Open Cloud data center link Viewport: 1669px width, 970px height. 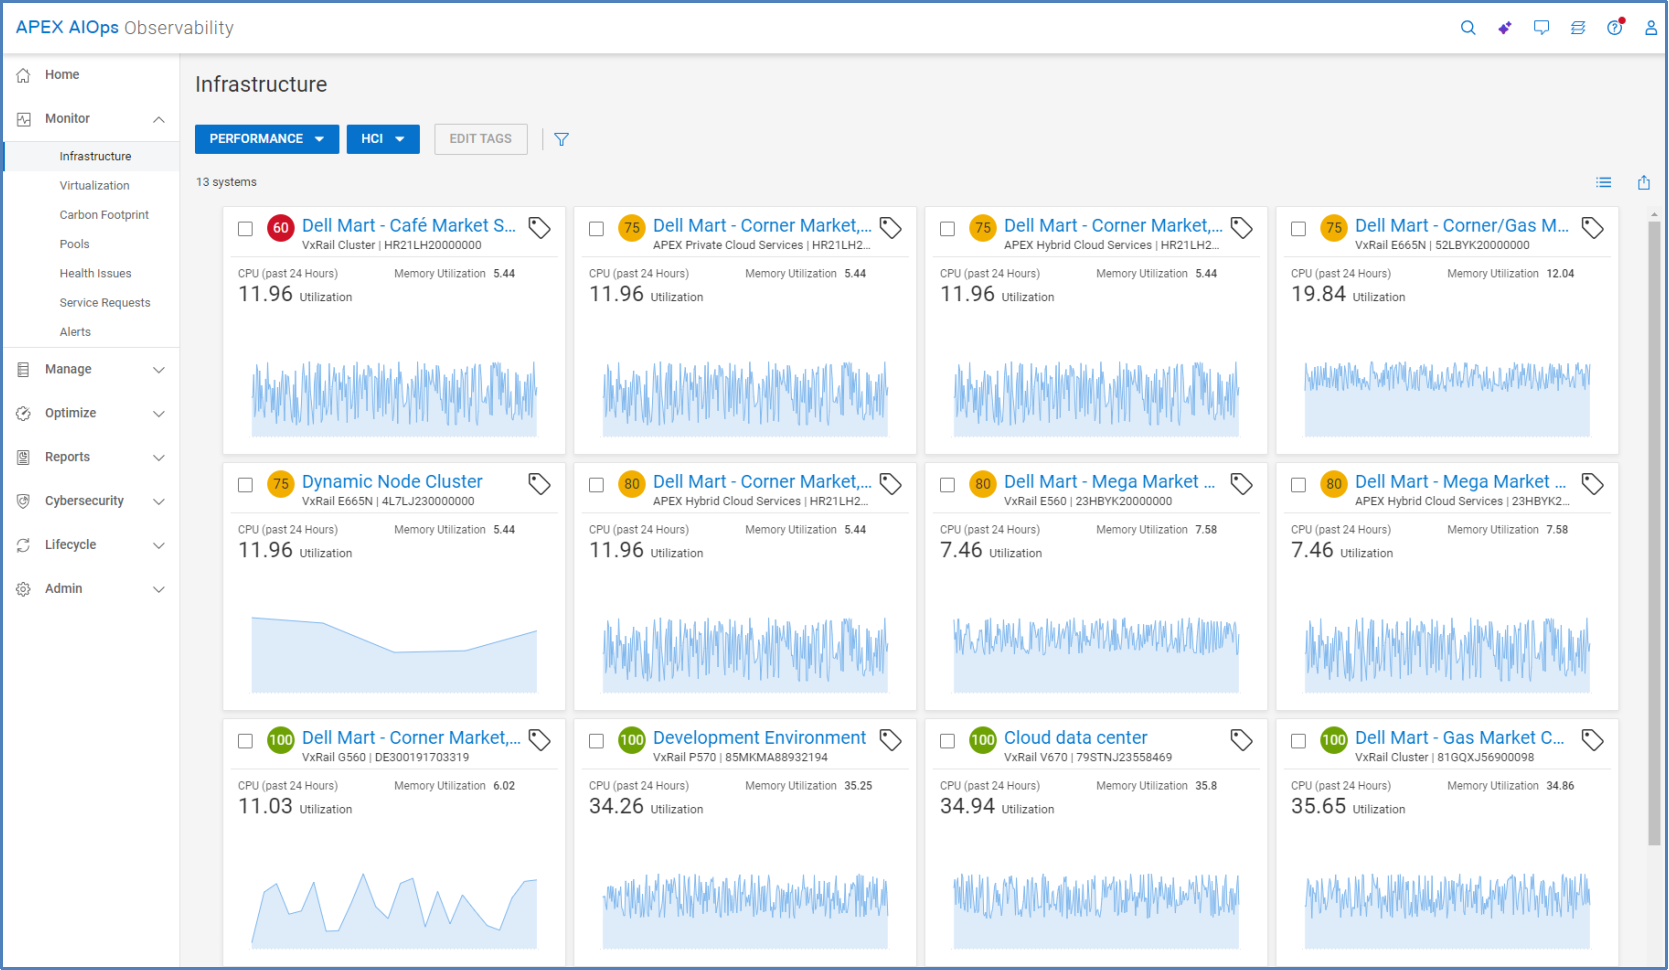coord(1075,738)
